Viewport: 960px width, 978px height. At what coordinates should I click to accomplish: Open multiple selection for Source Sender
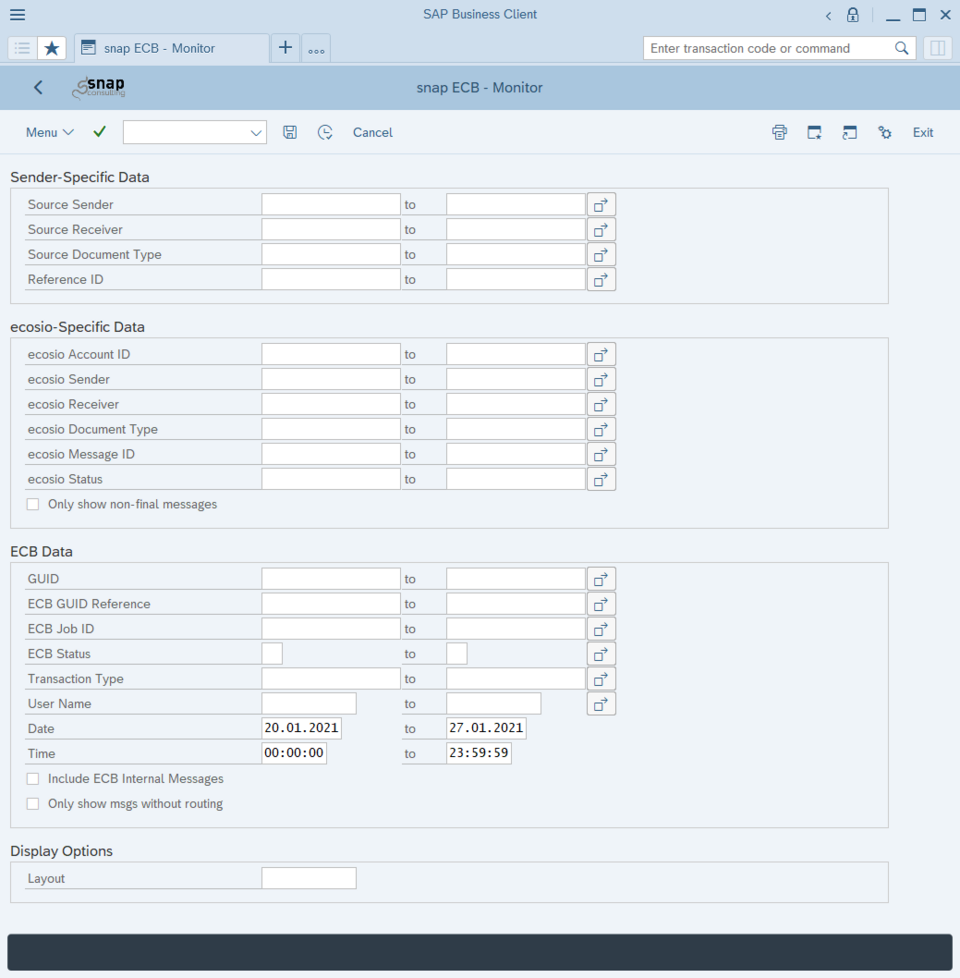point(601,205)
